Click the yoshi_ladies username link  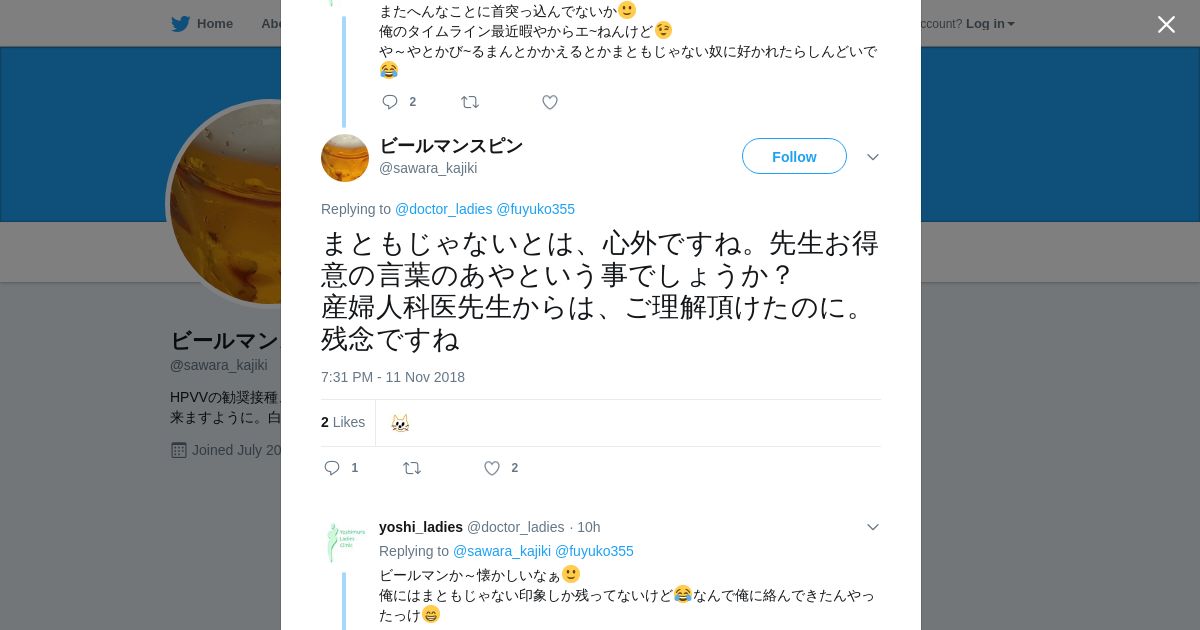pos(420,527)
